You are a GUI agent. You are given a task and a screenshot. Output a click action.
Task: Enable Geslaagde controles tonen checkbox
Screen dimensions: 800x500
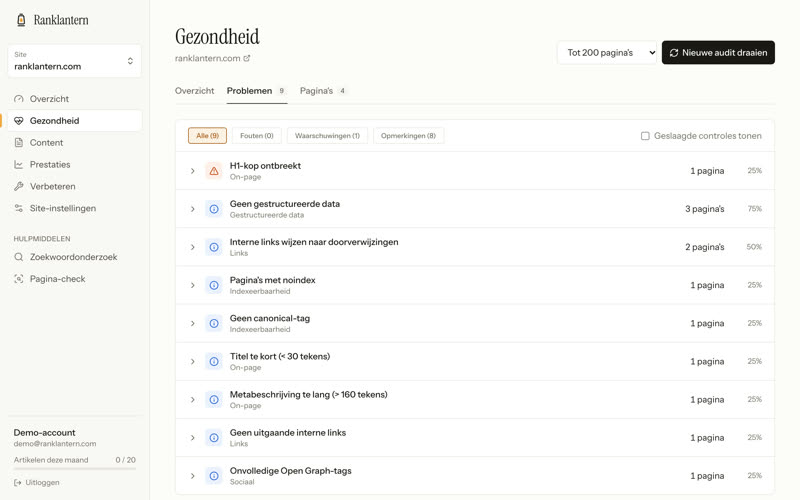point(645,136)
